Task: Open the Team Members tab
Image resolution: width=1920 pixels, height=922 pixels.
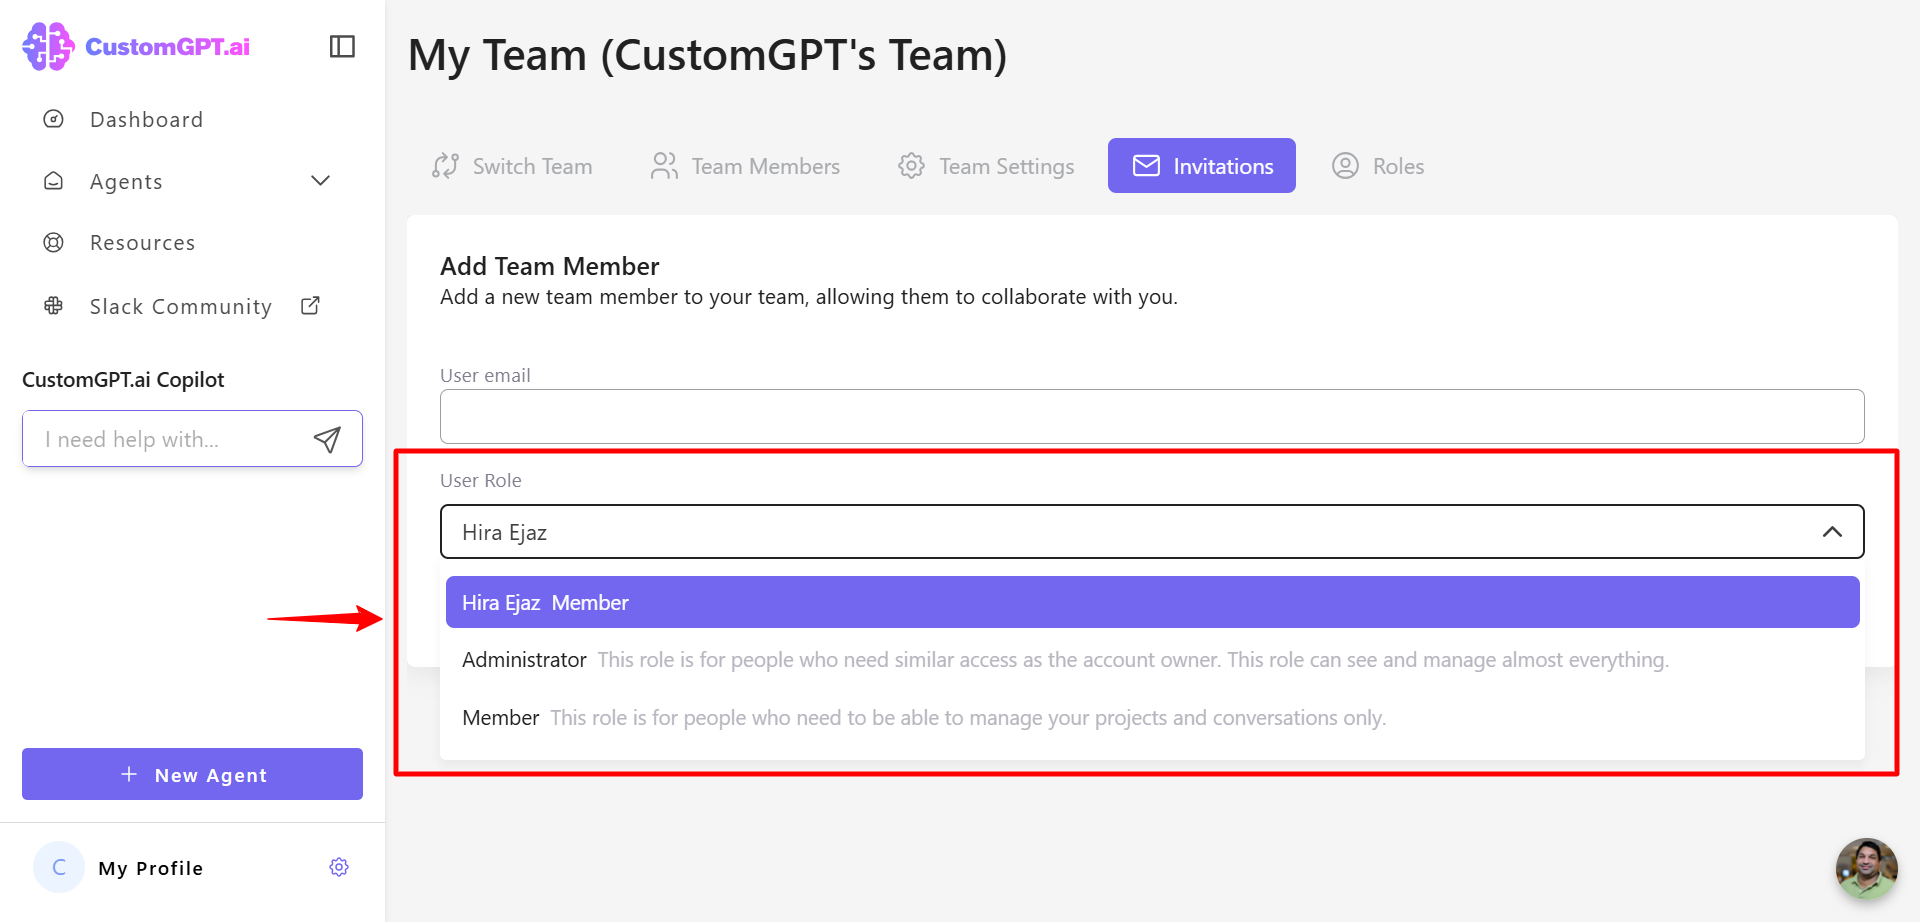Action: (x=746, y=166)
